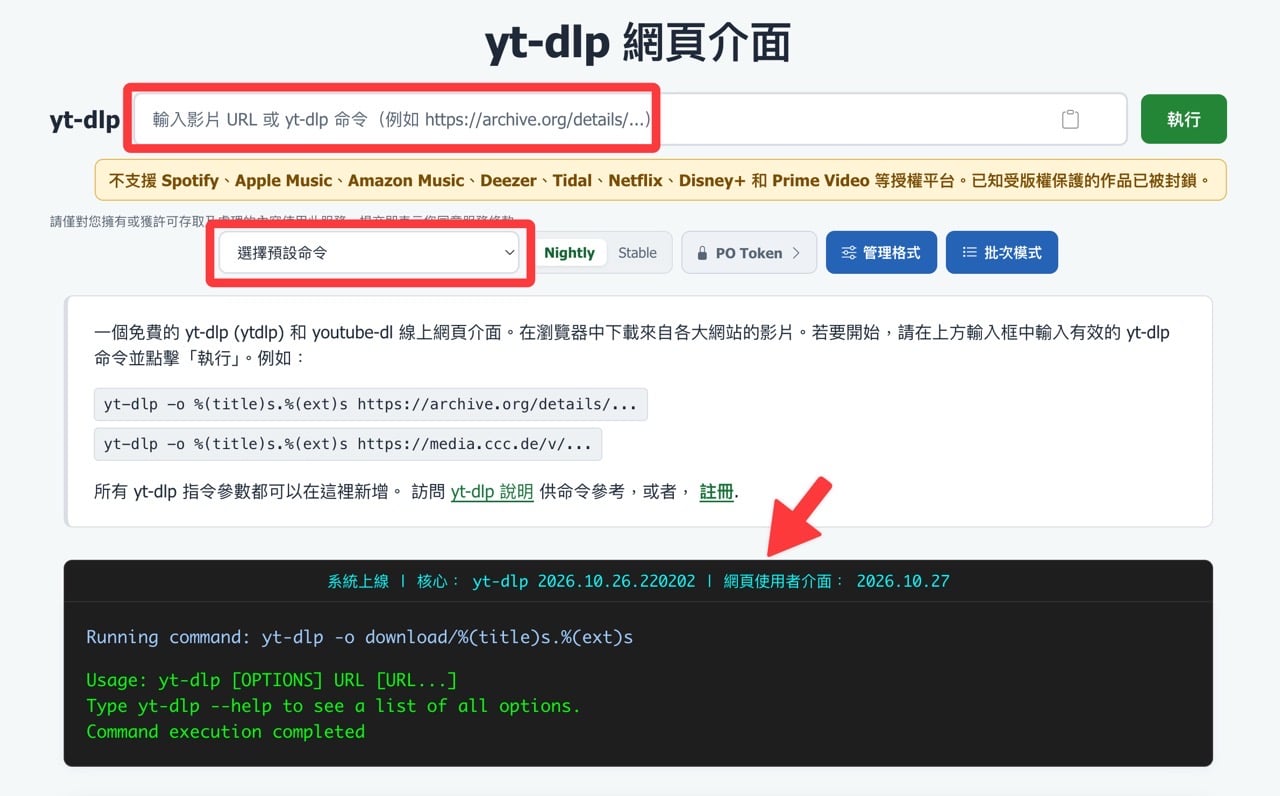Screen dimensions: 1280x796
Task: Focus the video URL or command input field
Action: pyautogui.click(x=630, y=119)
